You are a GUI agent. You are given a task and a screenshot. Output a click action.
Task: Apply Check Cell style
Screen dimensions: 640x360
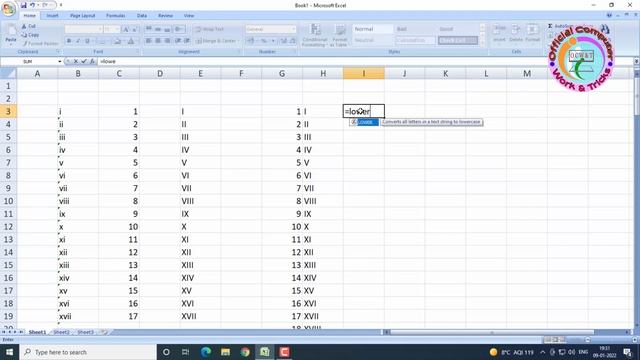coord(458,40)
